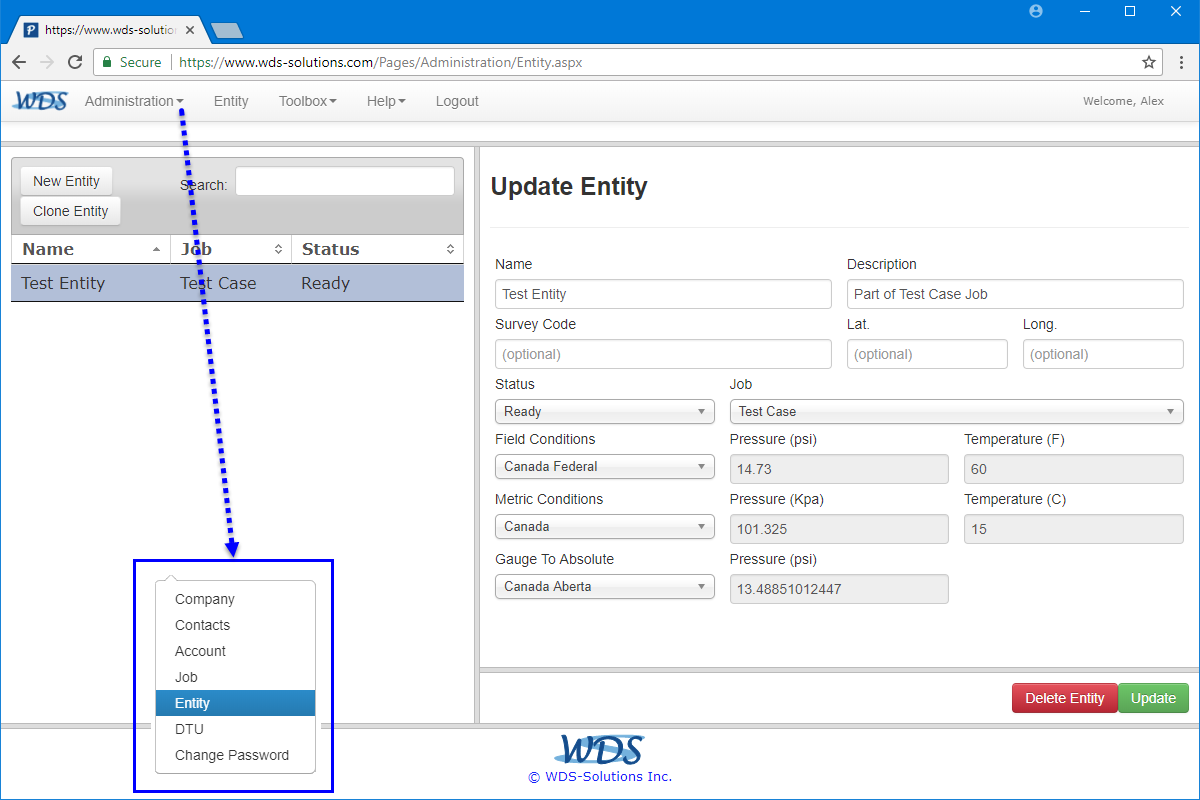Click the red Delete Entity button
Image resolution: width=1200 pixels, height=800 pixels.
tap(1064, 698)
